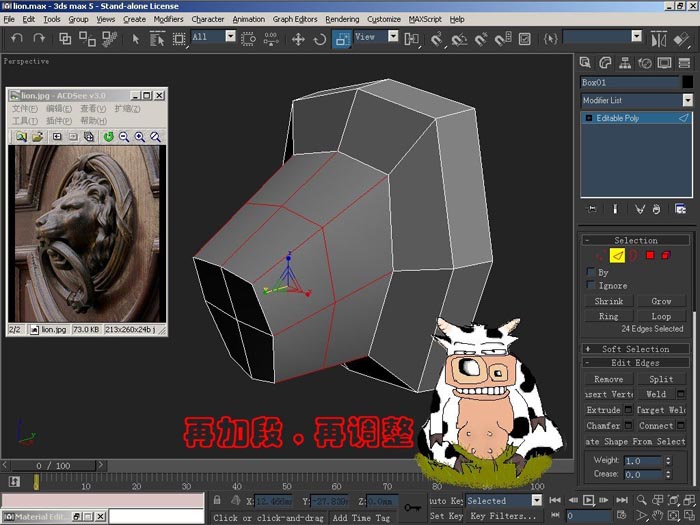Click the Remove edges button

click(608, 379)
